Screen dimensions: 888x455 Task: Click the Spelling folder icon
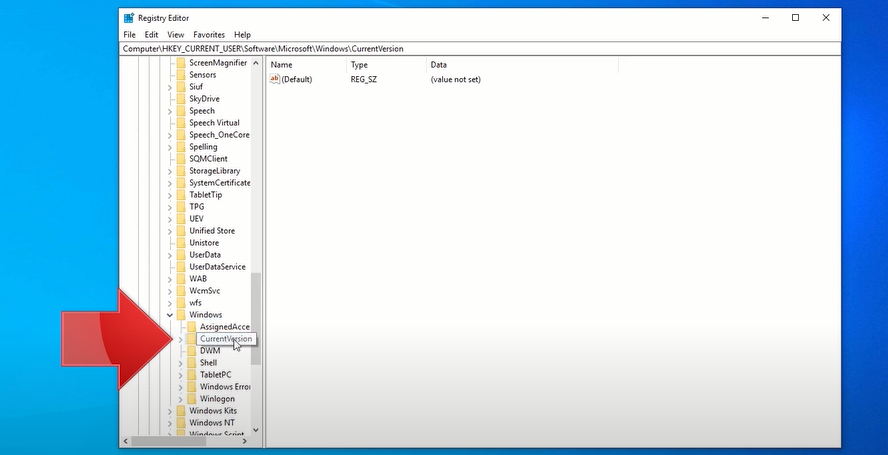pos(181,147)
